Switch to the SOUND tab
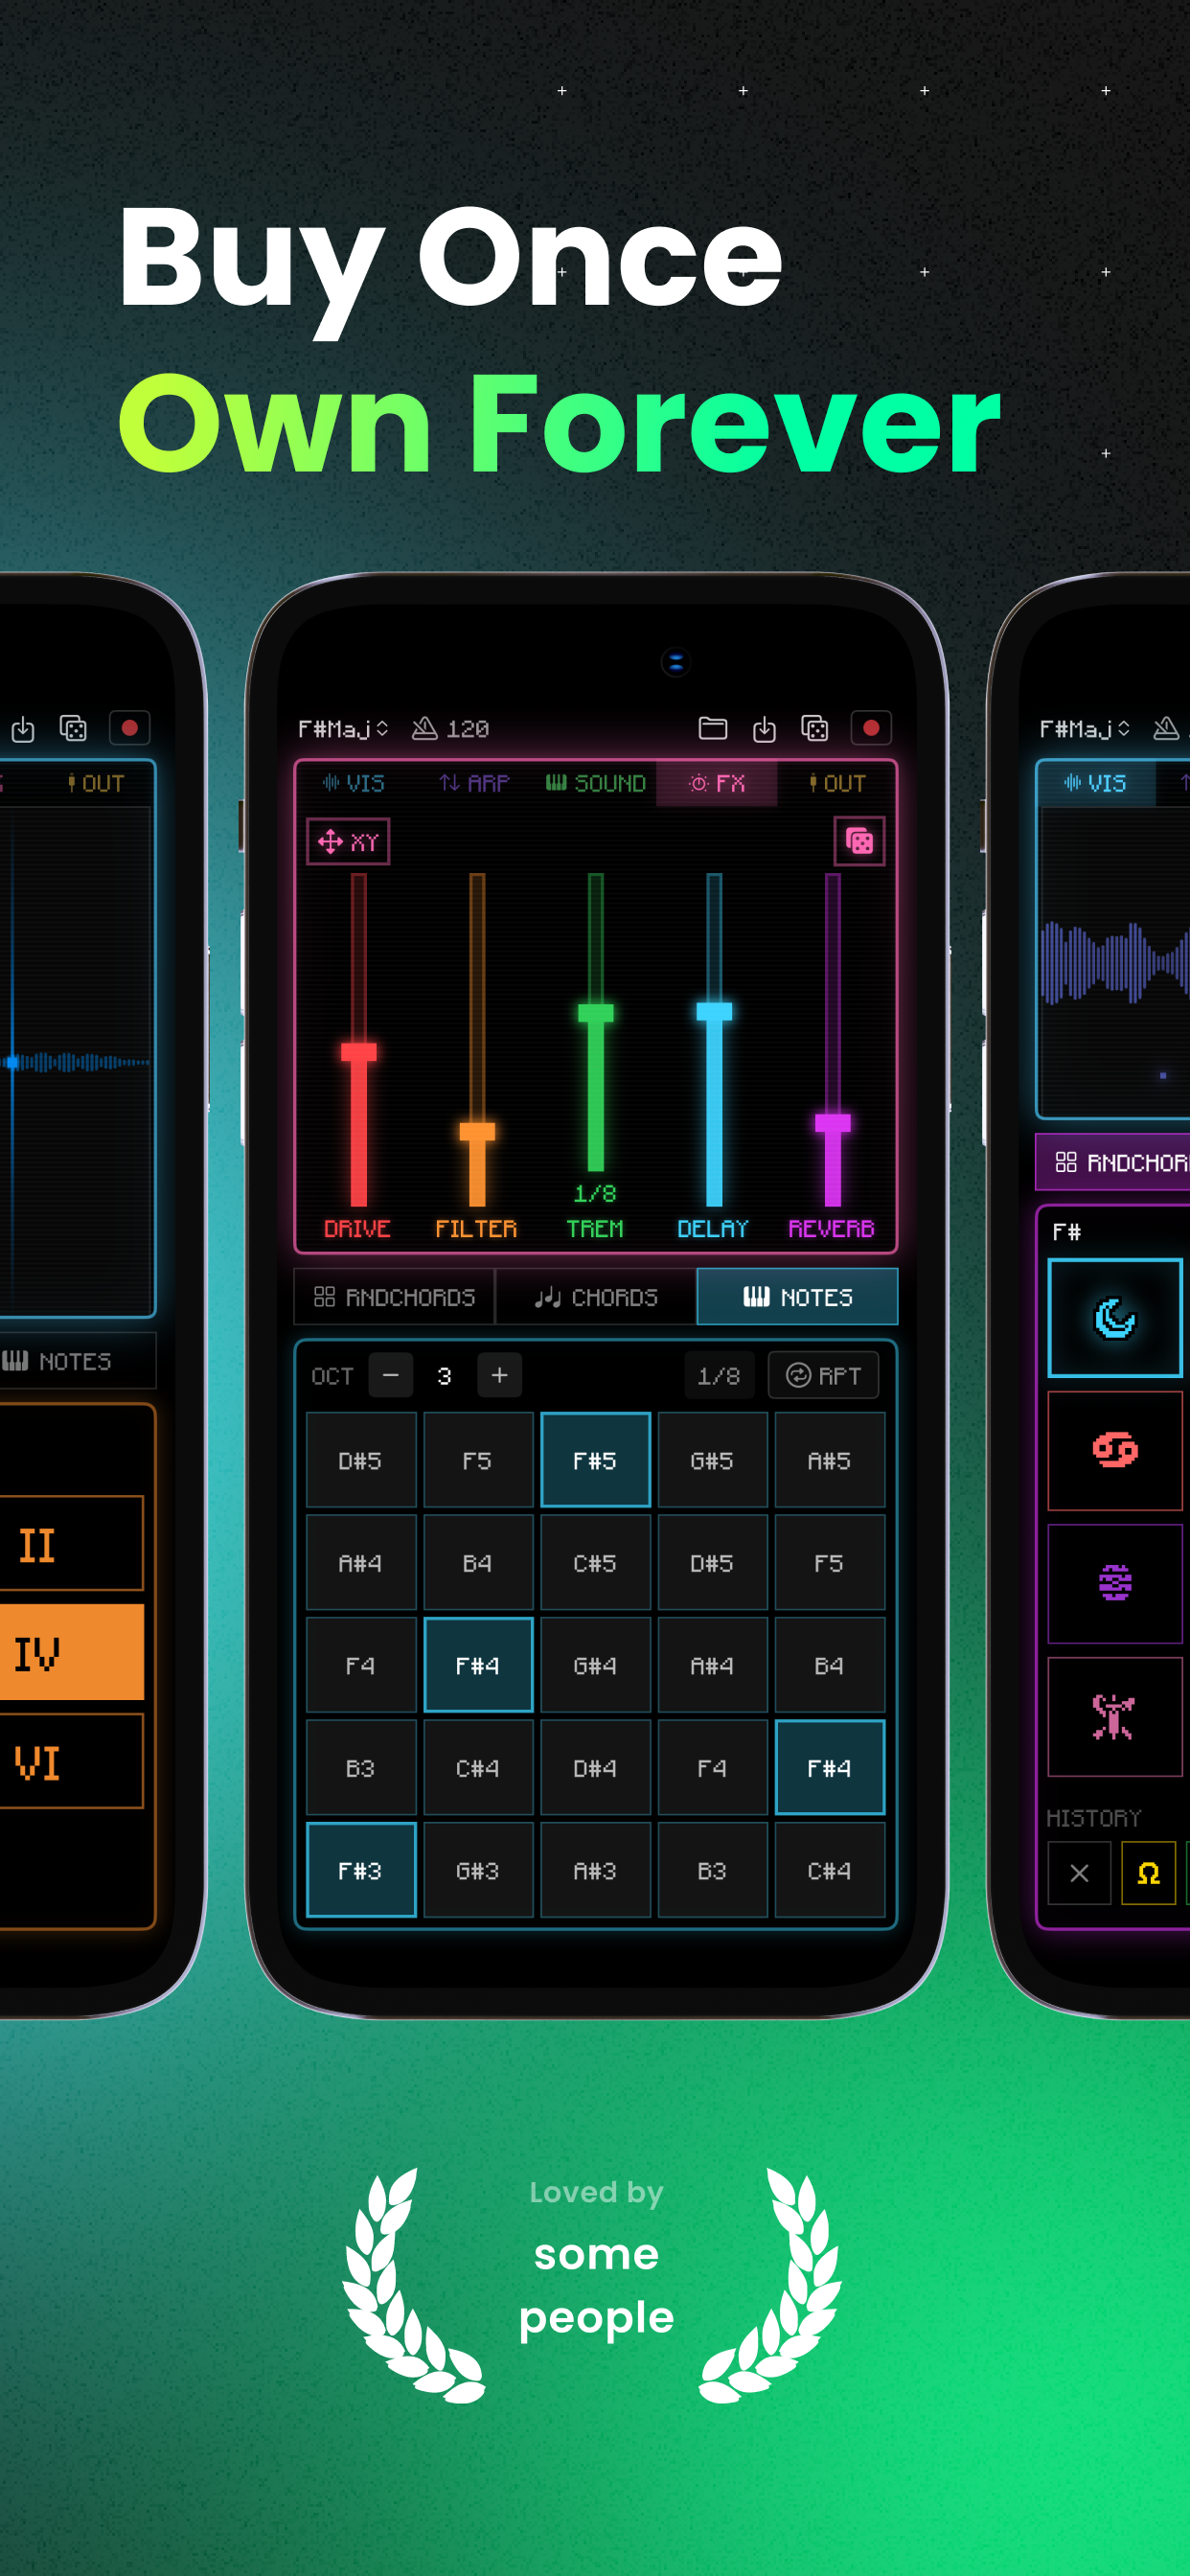This screenshot has width=1190, height=2576. point(595,783)
